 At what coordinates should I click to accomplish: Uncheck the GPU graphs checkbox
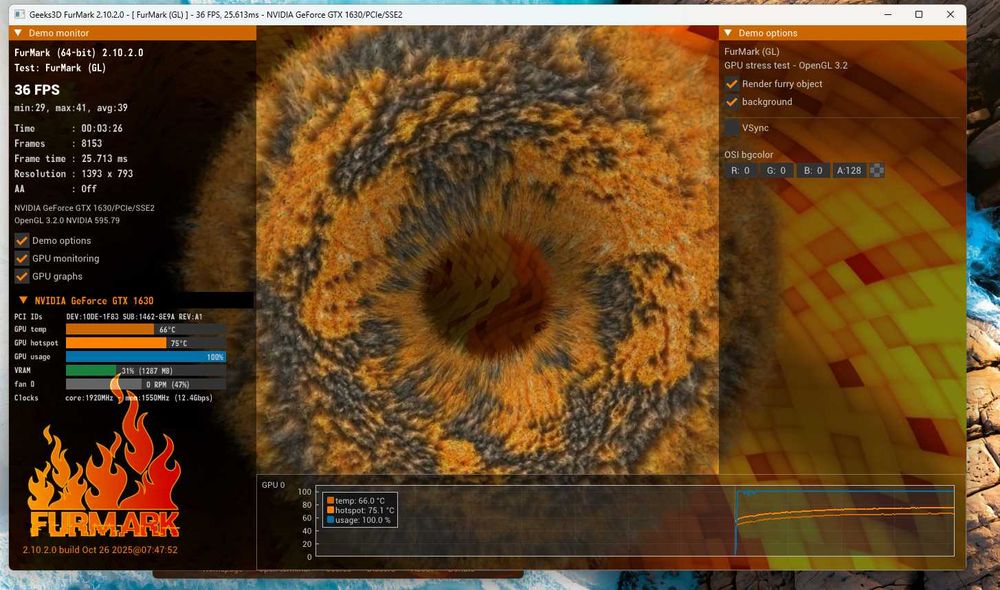[22, 276]
